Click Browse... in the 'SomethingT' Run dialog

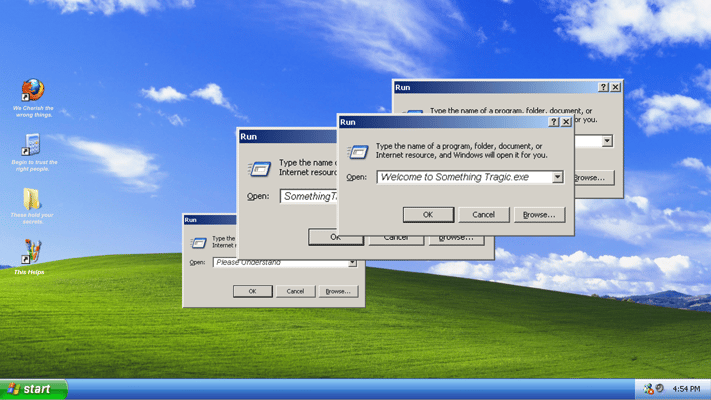pos(456,240)
